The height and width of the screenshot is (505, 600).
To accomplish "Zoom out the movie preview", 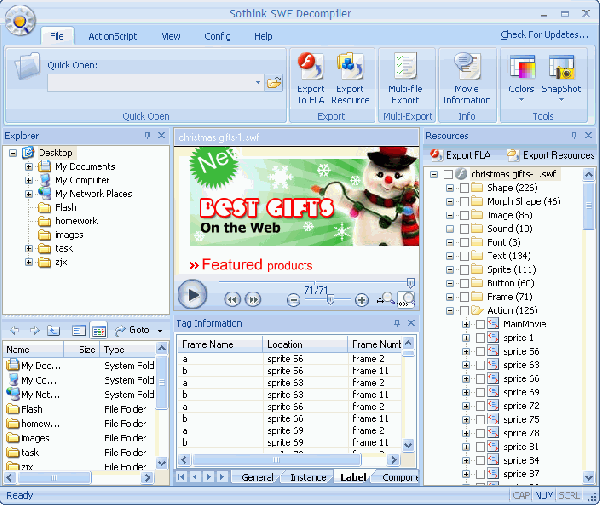I will pos(293,300).
